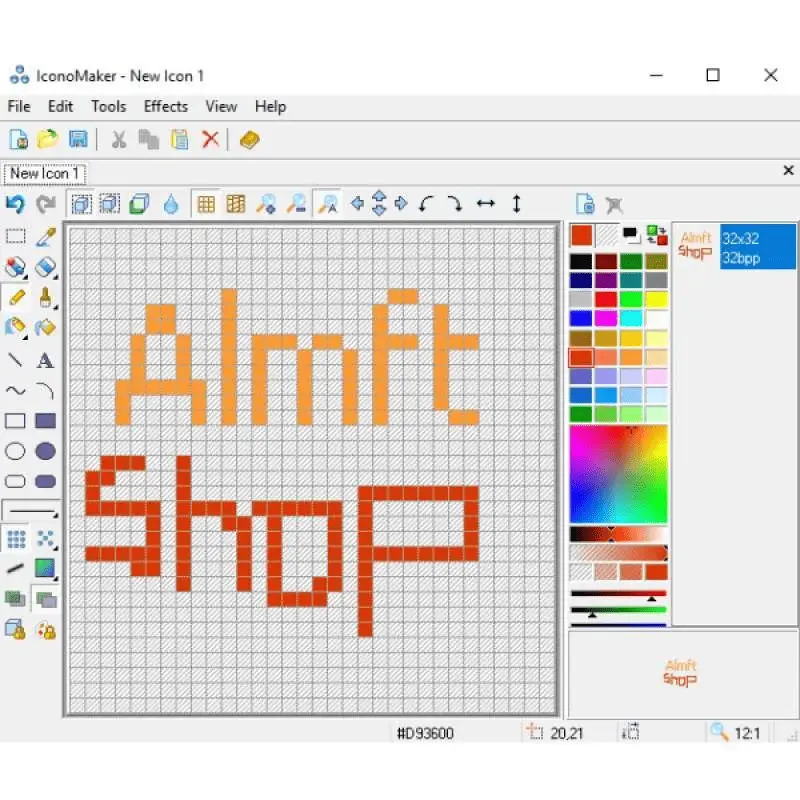Shift image left with the arrow
Viewport: 800px width, 800px height.
point(358,204)
